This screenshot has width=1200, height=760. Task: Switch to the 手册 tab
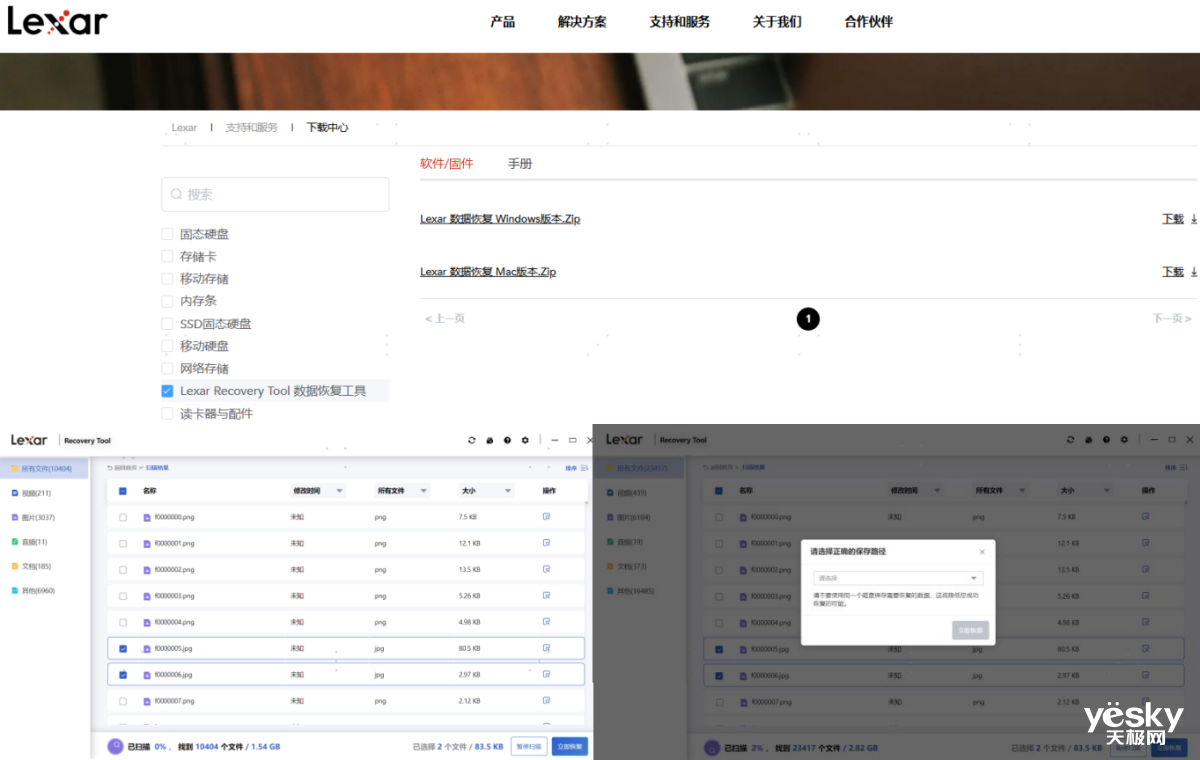pos(520,164)
